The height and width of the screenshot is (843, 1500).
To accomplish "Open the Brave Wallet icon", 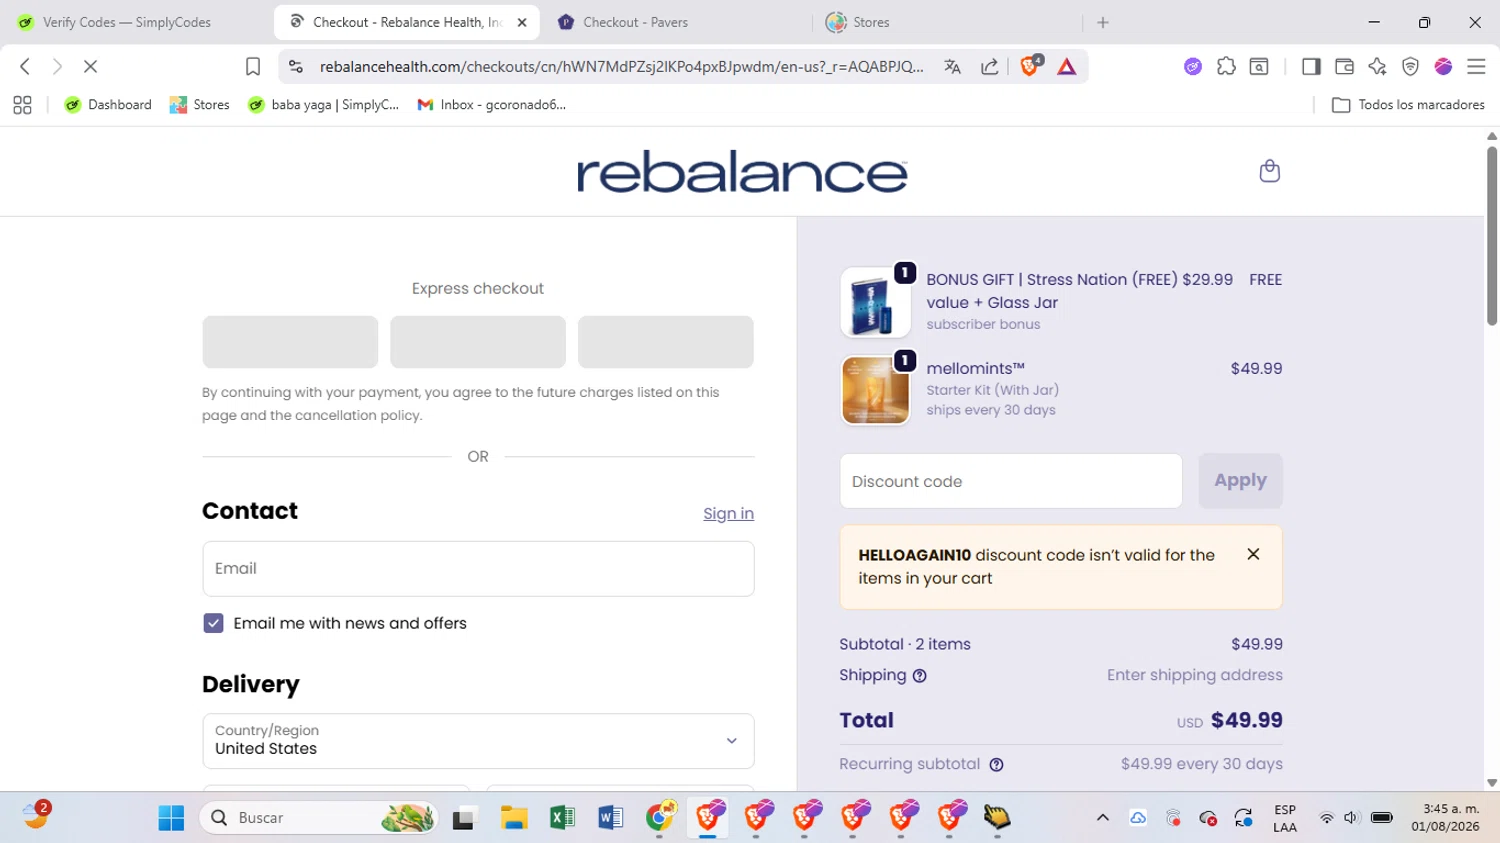I will pyautogui.click(x=1344, y=66).
